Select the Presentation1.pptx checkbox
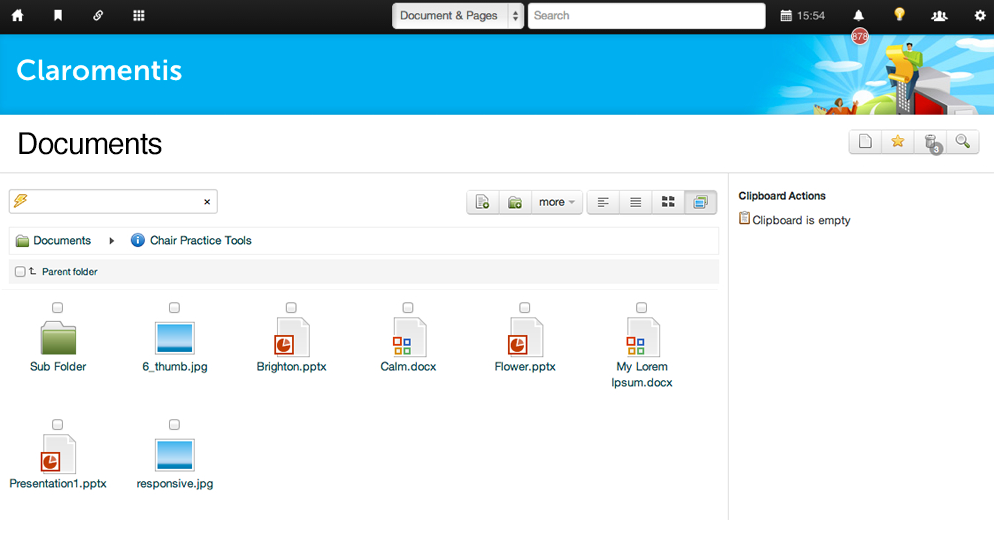The width and height of the screenshot is (994, 546). tap(58, 424)
